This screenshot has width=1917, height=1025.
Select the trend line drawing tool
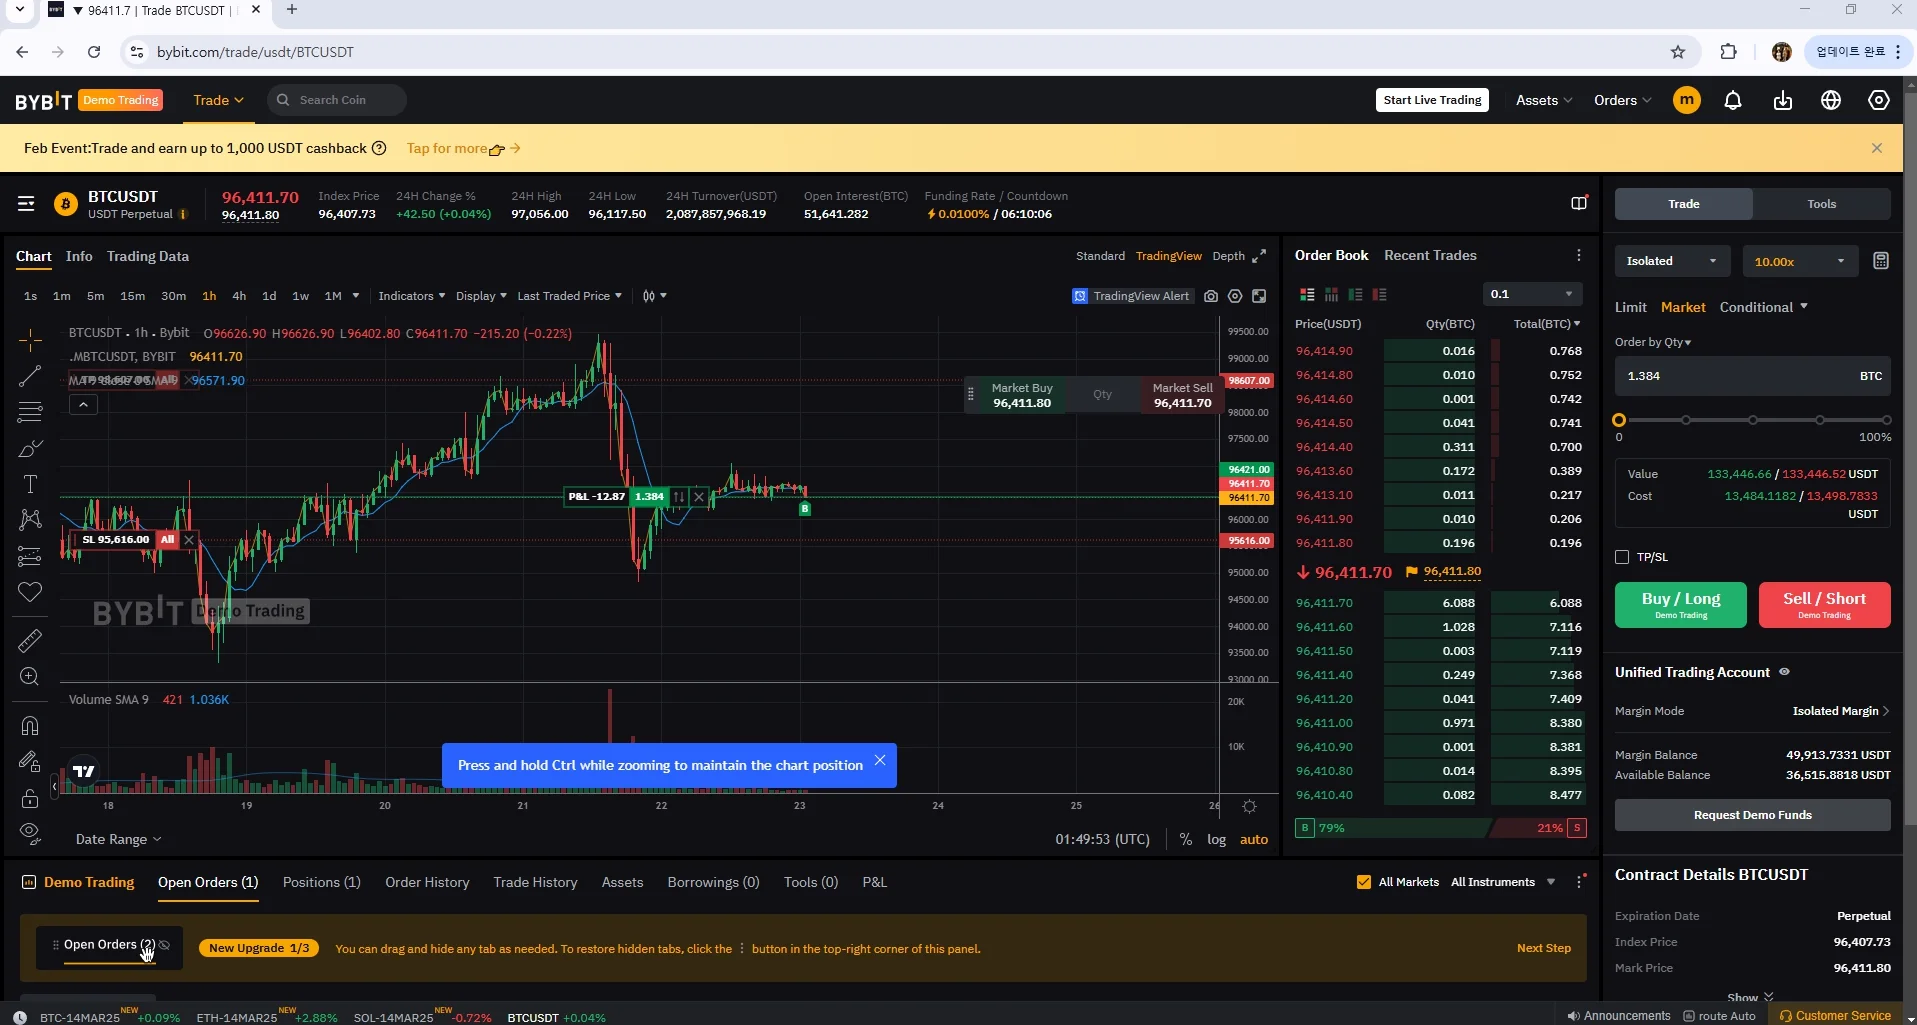click(30, 376)
